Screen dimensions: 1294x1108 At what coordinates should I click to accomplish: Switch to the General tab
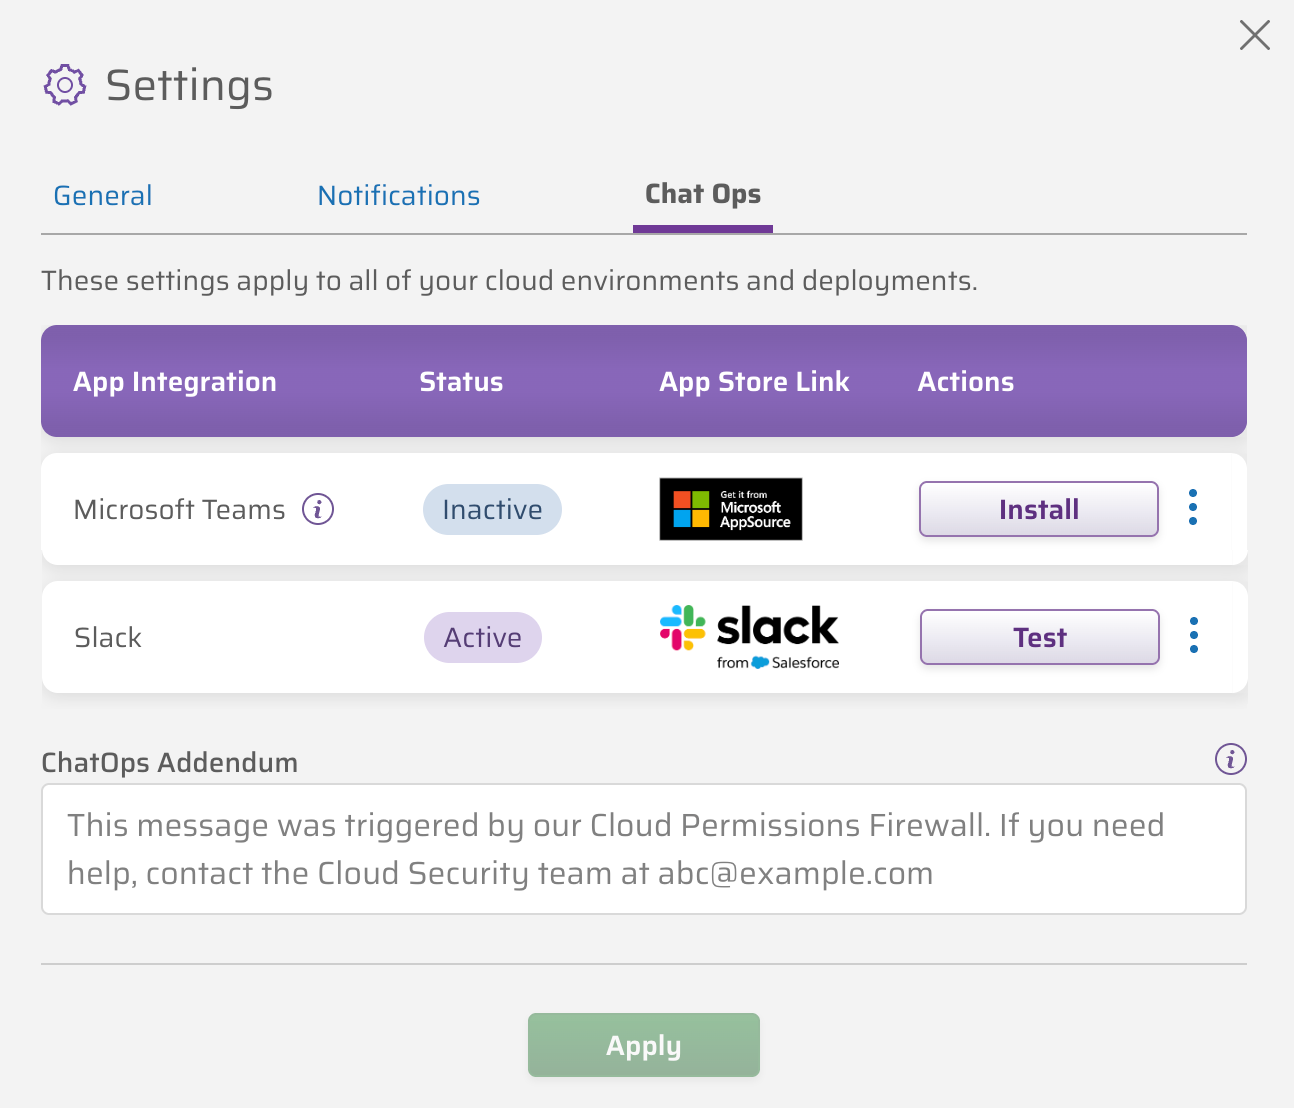click(103, 196)
